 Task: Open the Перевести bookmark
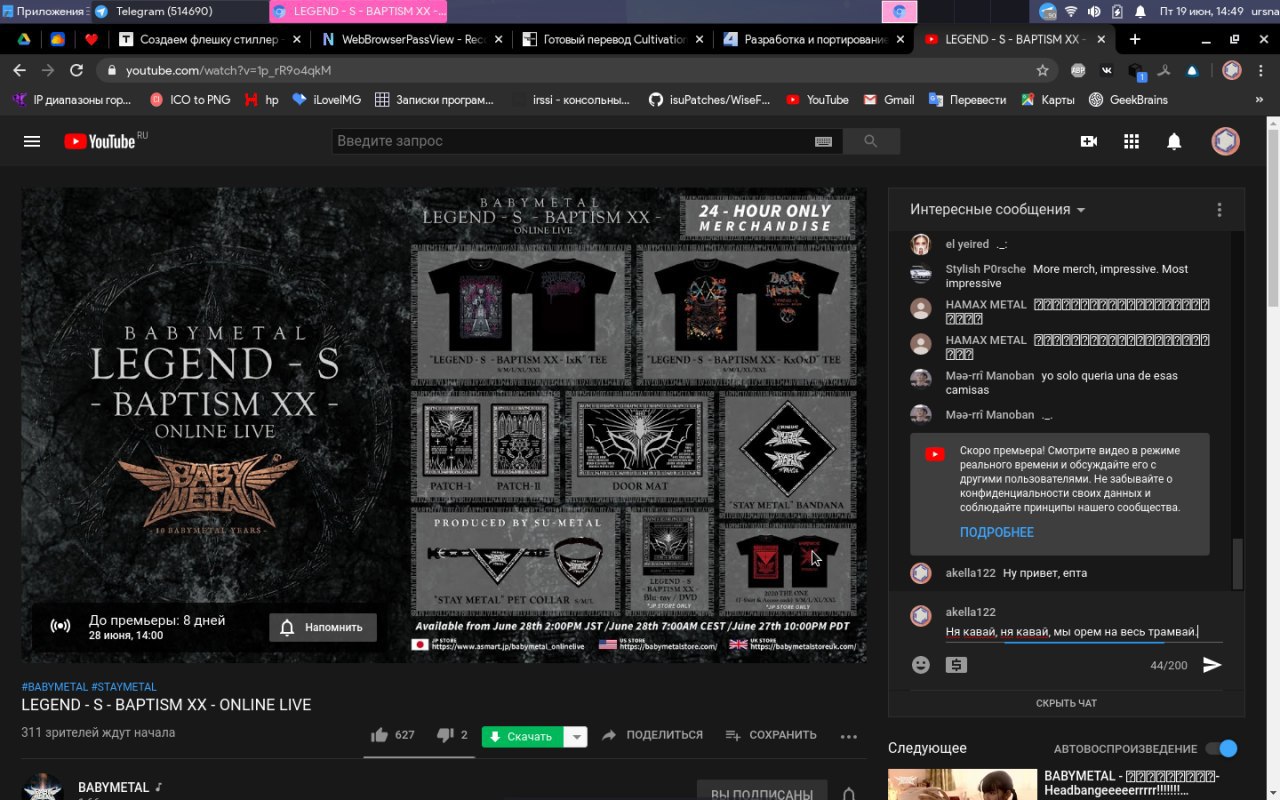click(967, 100)
